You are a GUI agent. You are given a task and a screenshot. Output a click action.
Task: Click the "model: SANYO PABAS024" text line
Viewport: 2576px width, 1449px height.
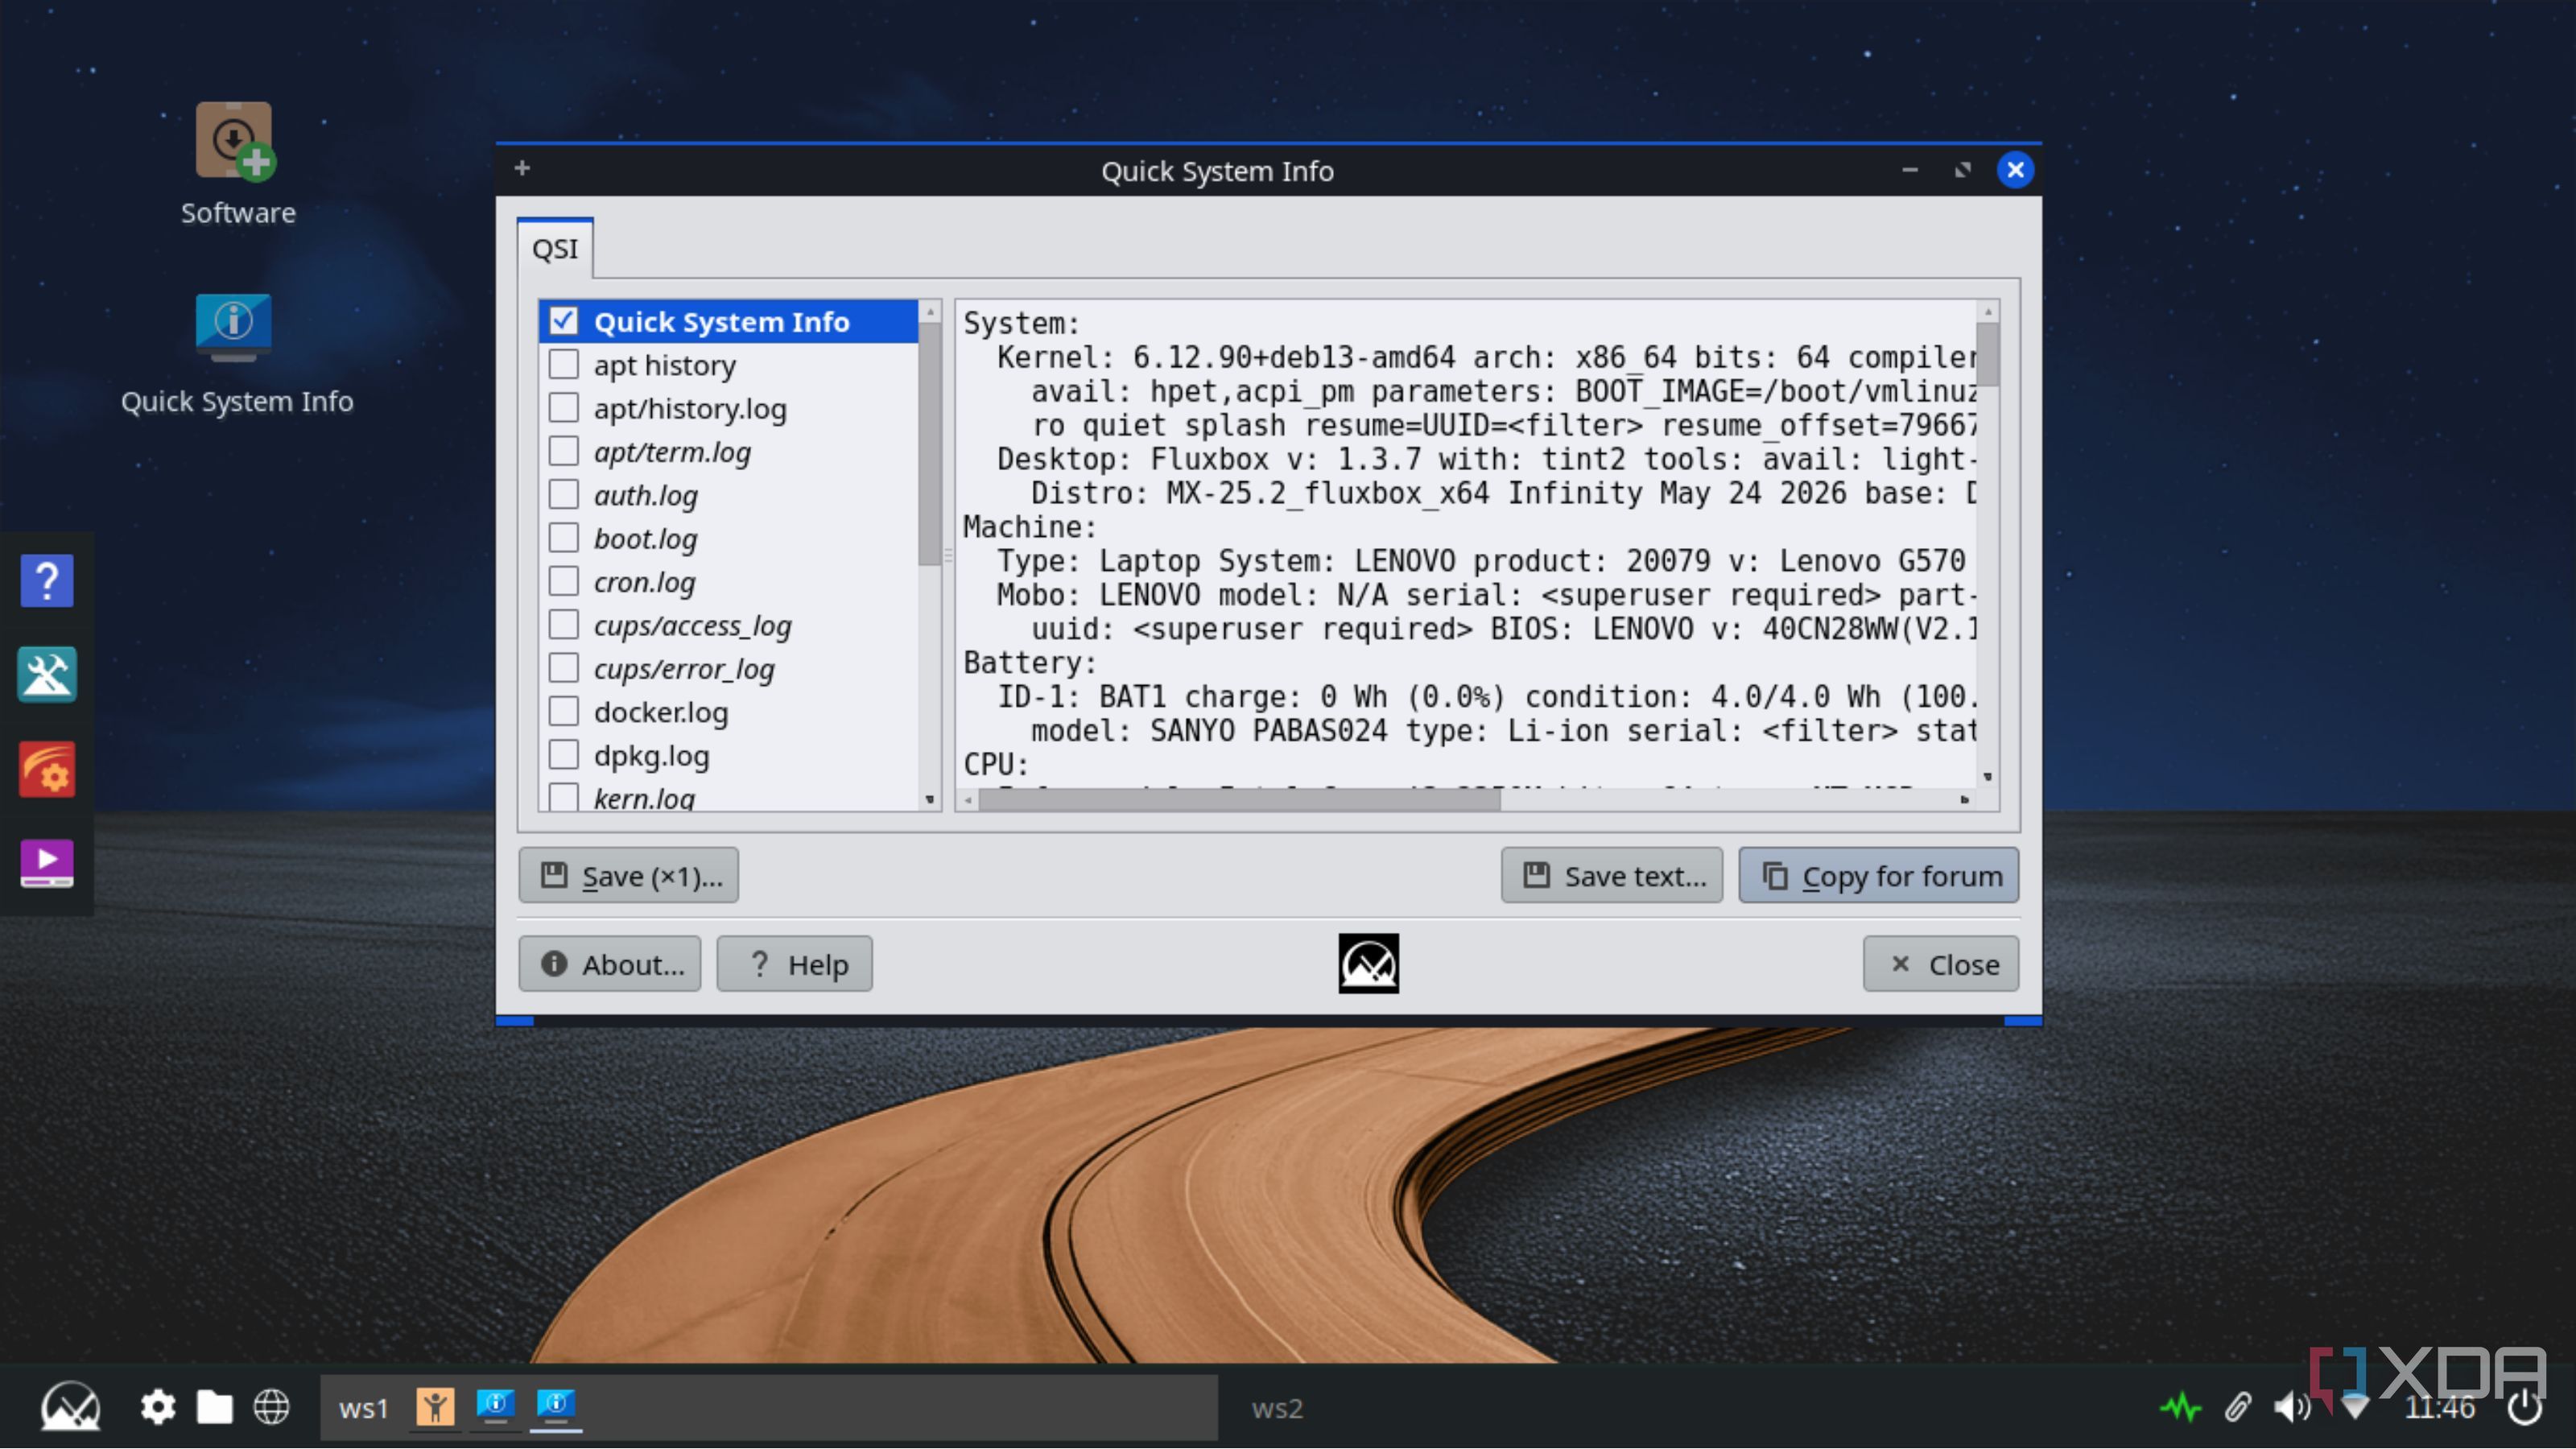click(1503, 730)
